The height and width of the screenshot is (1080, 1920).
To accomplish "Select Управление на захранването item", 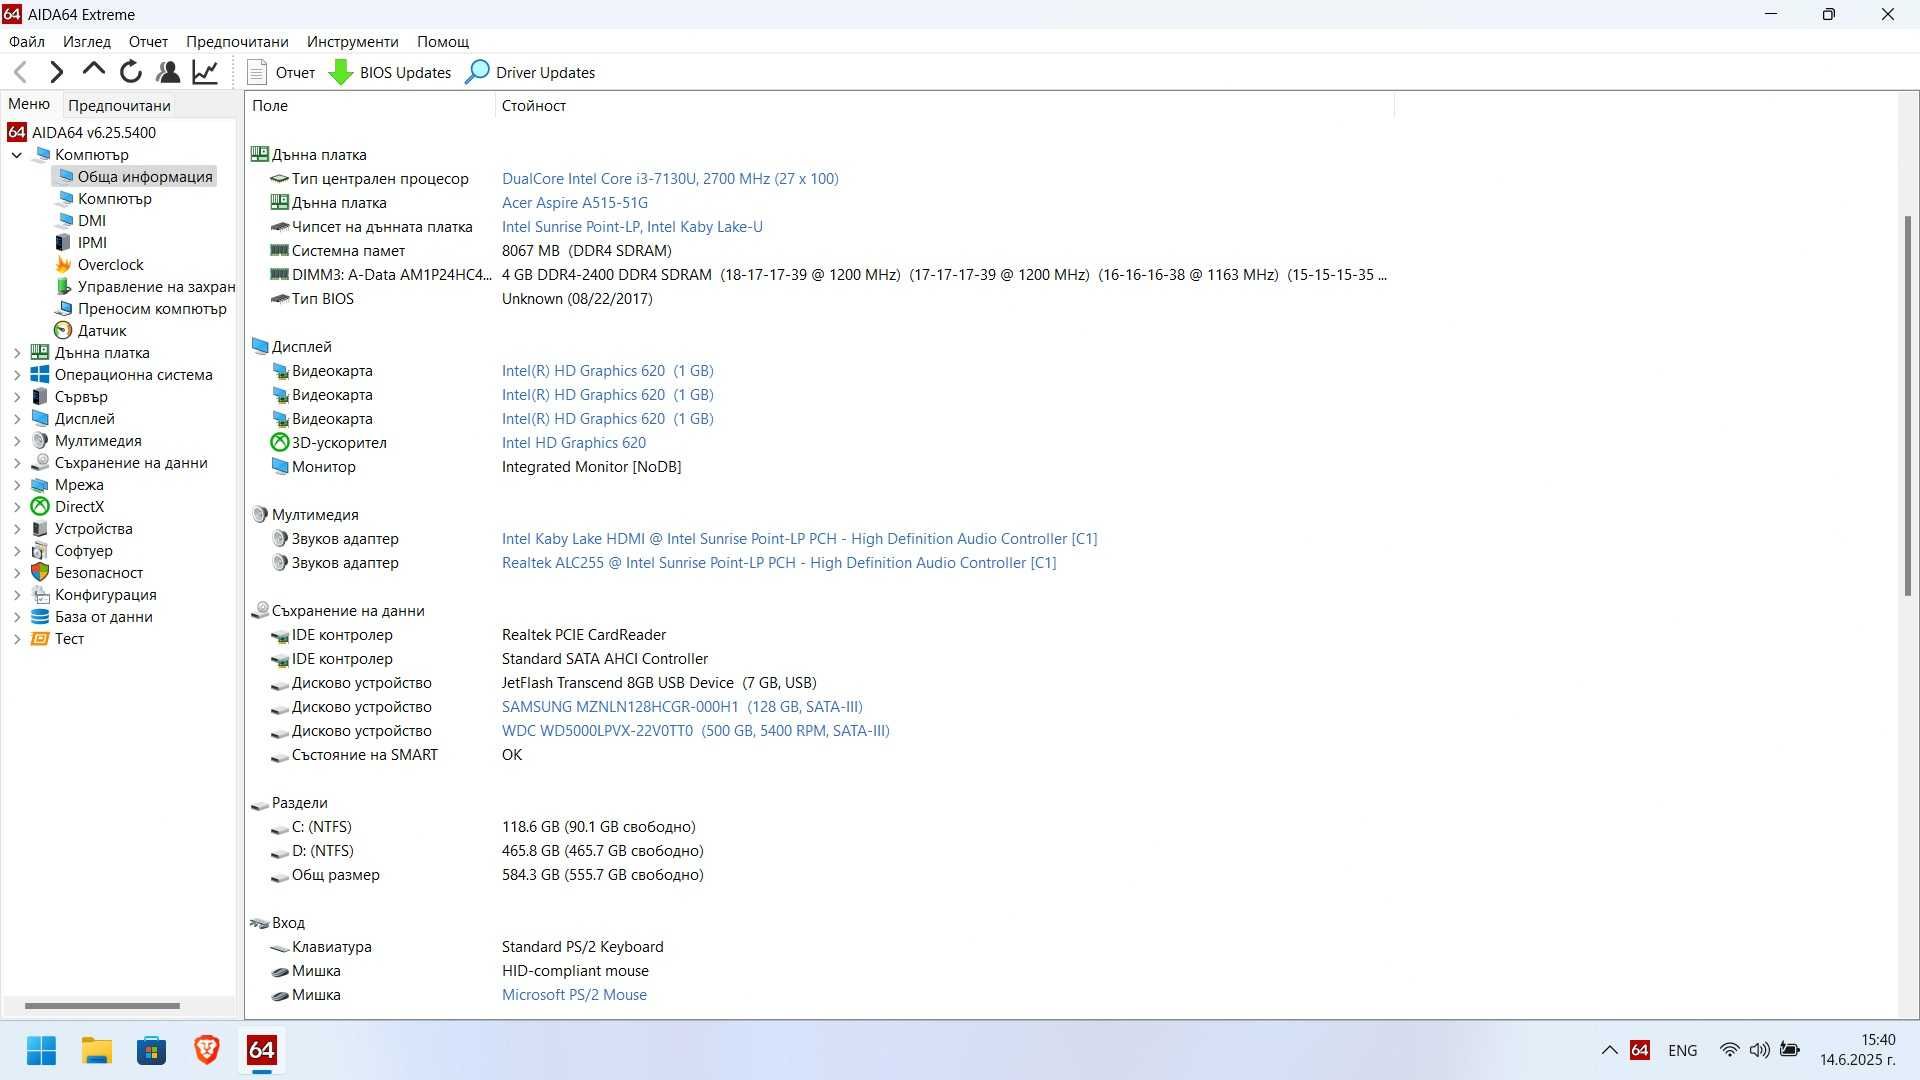I will [145, 287].
